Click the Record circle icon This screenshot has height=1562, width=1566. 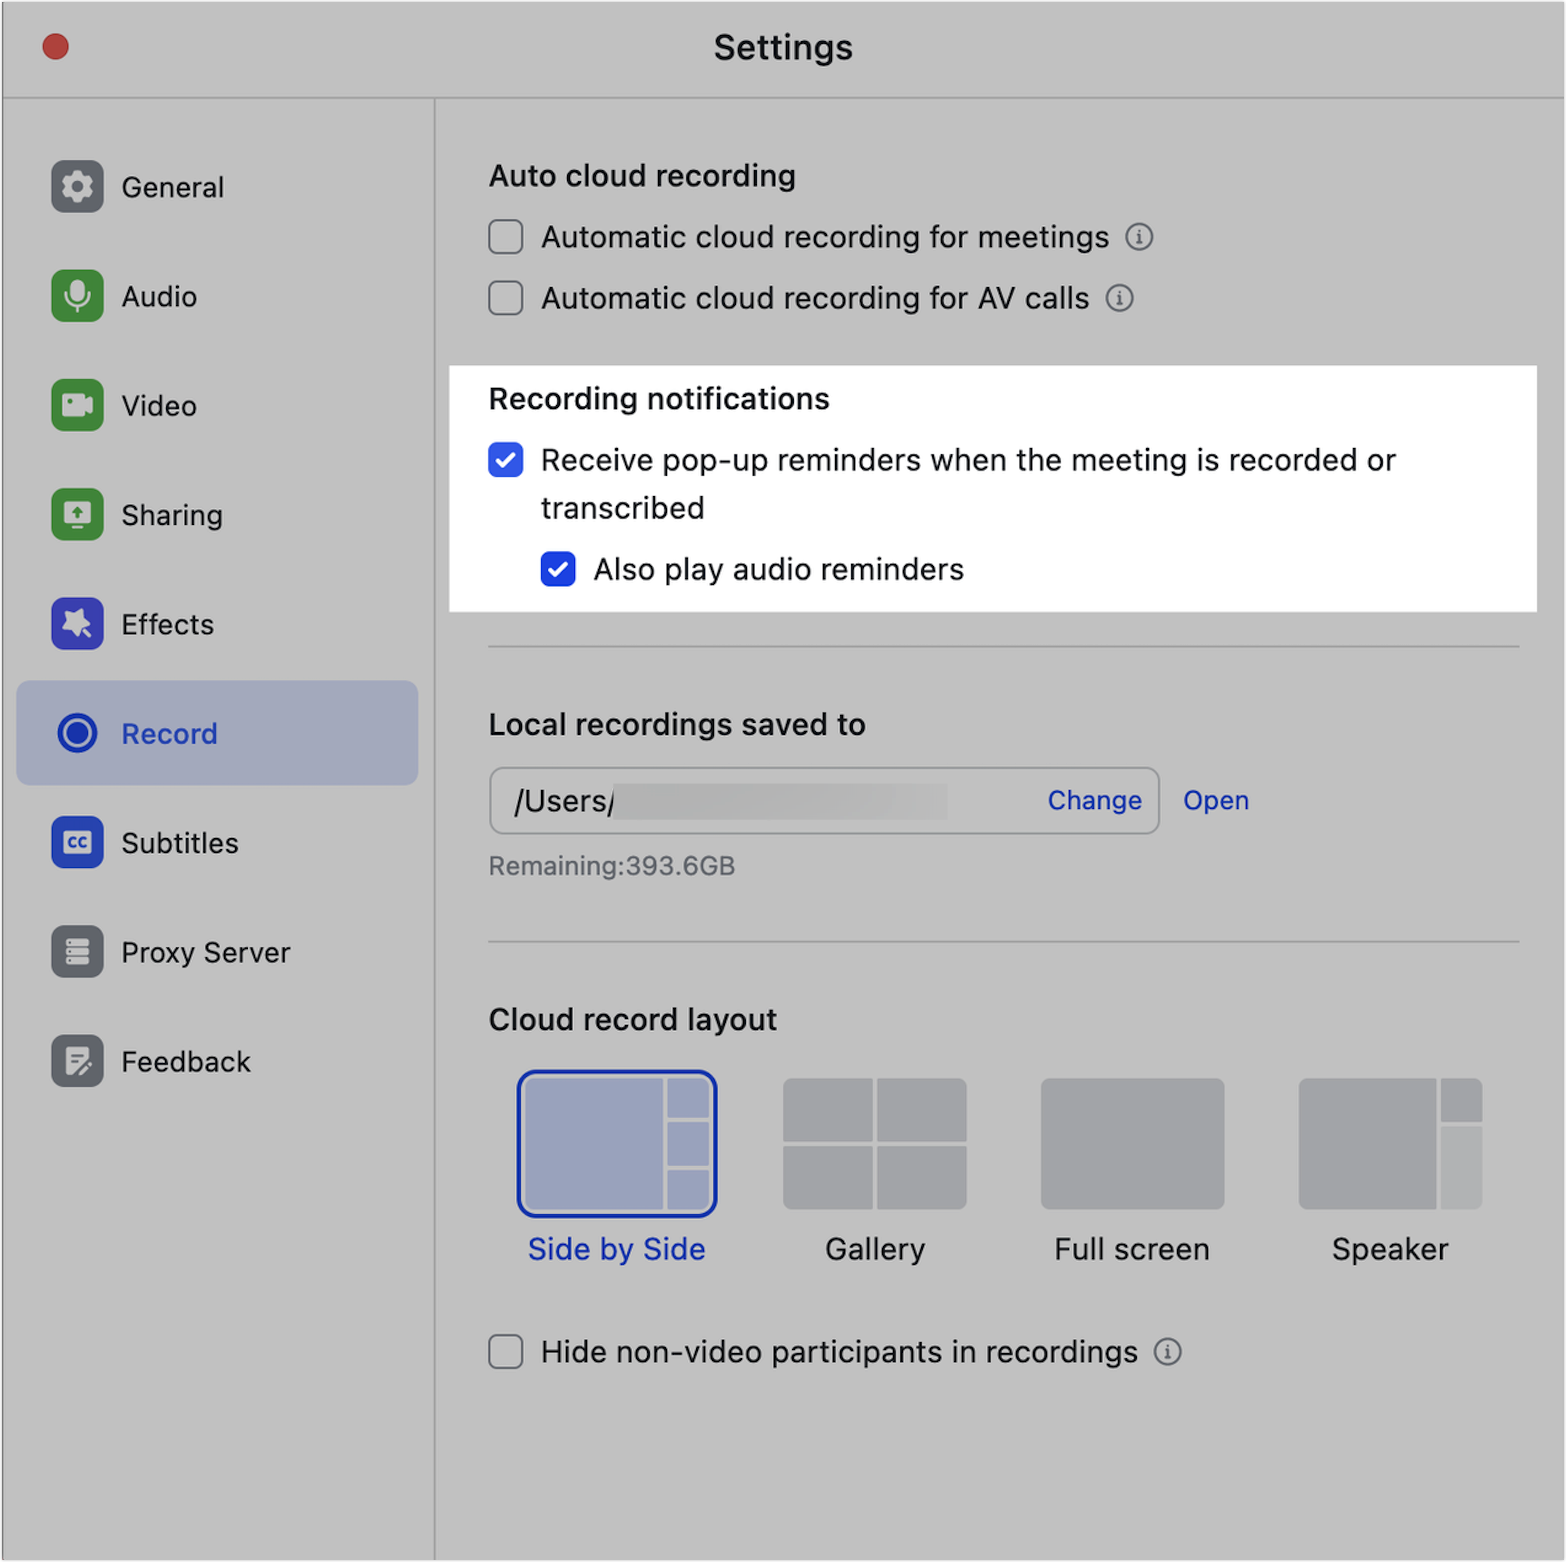click(77, 733)
